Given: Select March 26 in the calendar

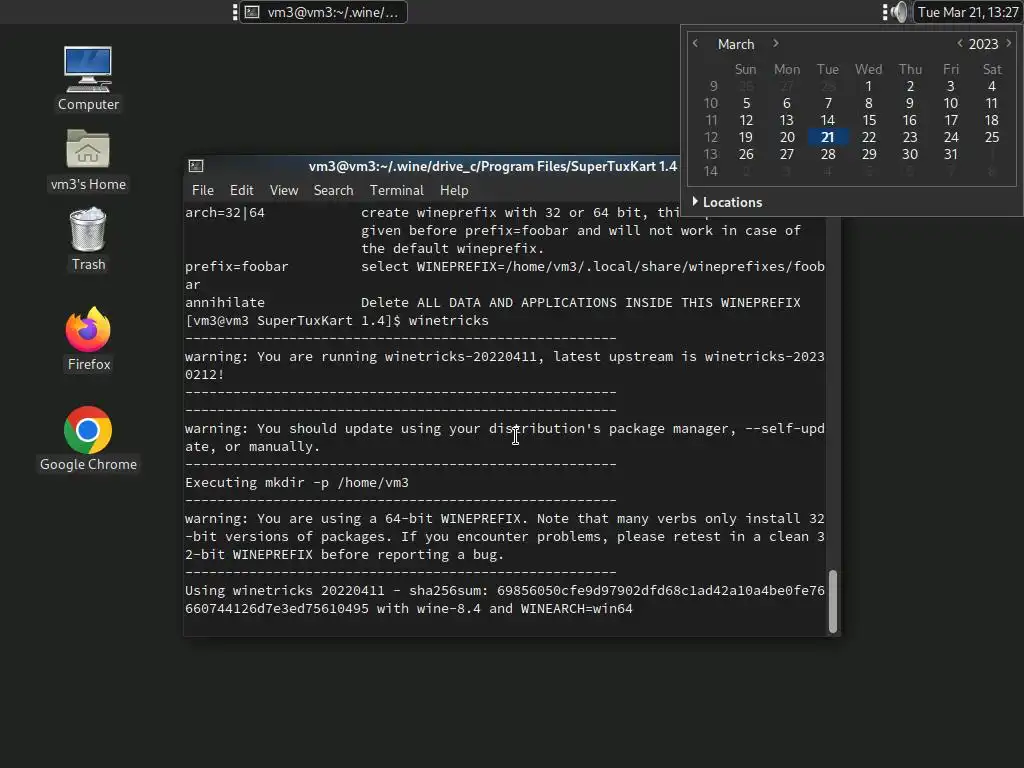Looking at the screenshot, I should click(x=746, y=154).
